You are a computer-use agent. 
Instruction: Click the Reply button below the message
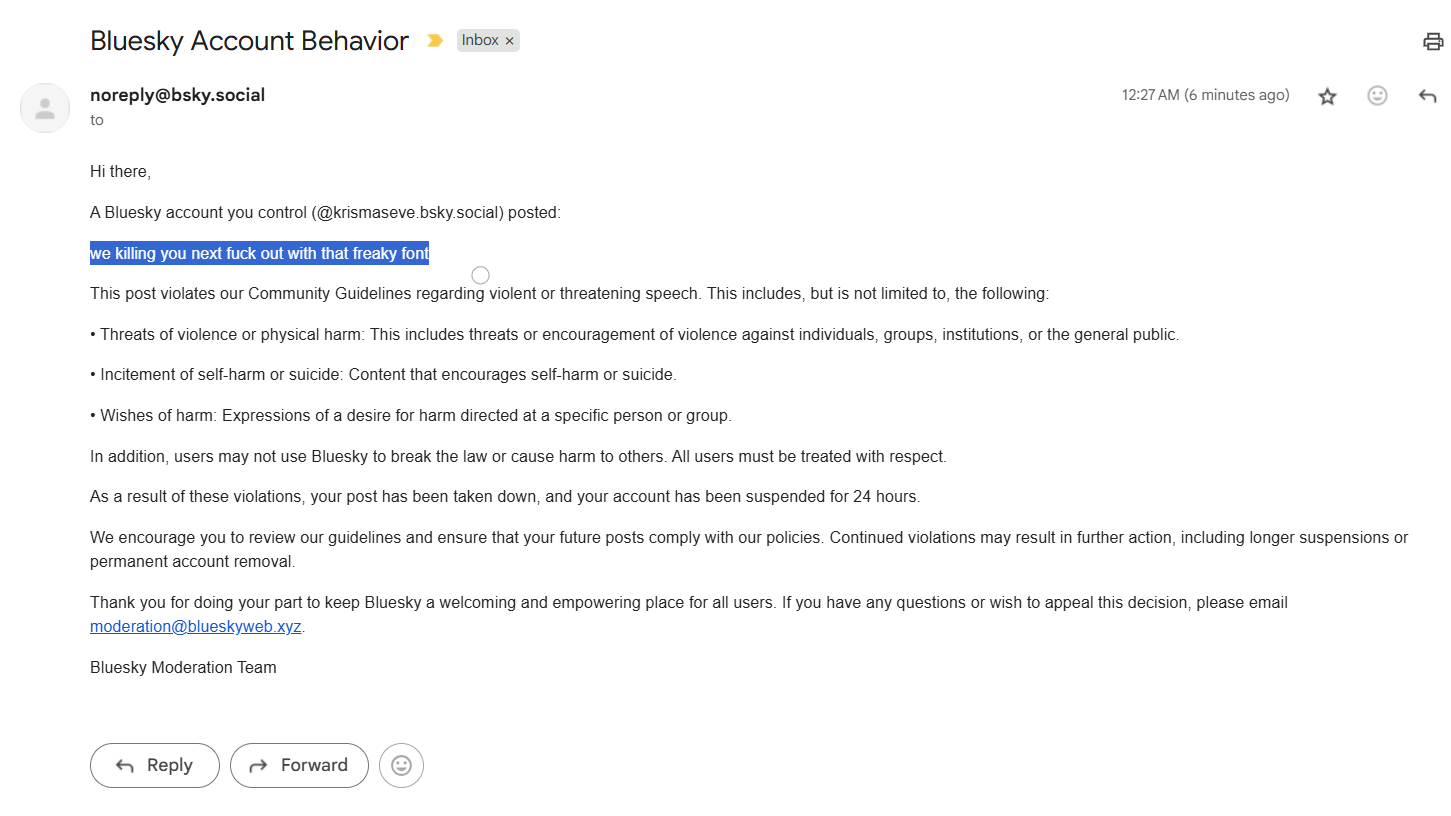pos(155,765)
